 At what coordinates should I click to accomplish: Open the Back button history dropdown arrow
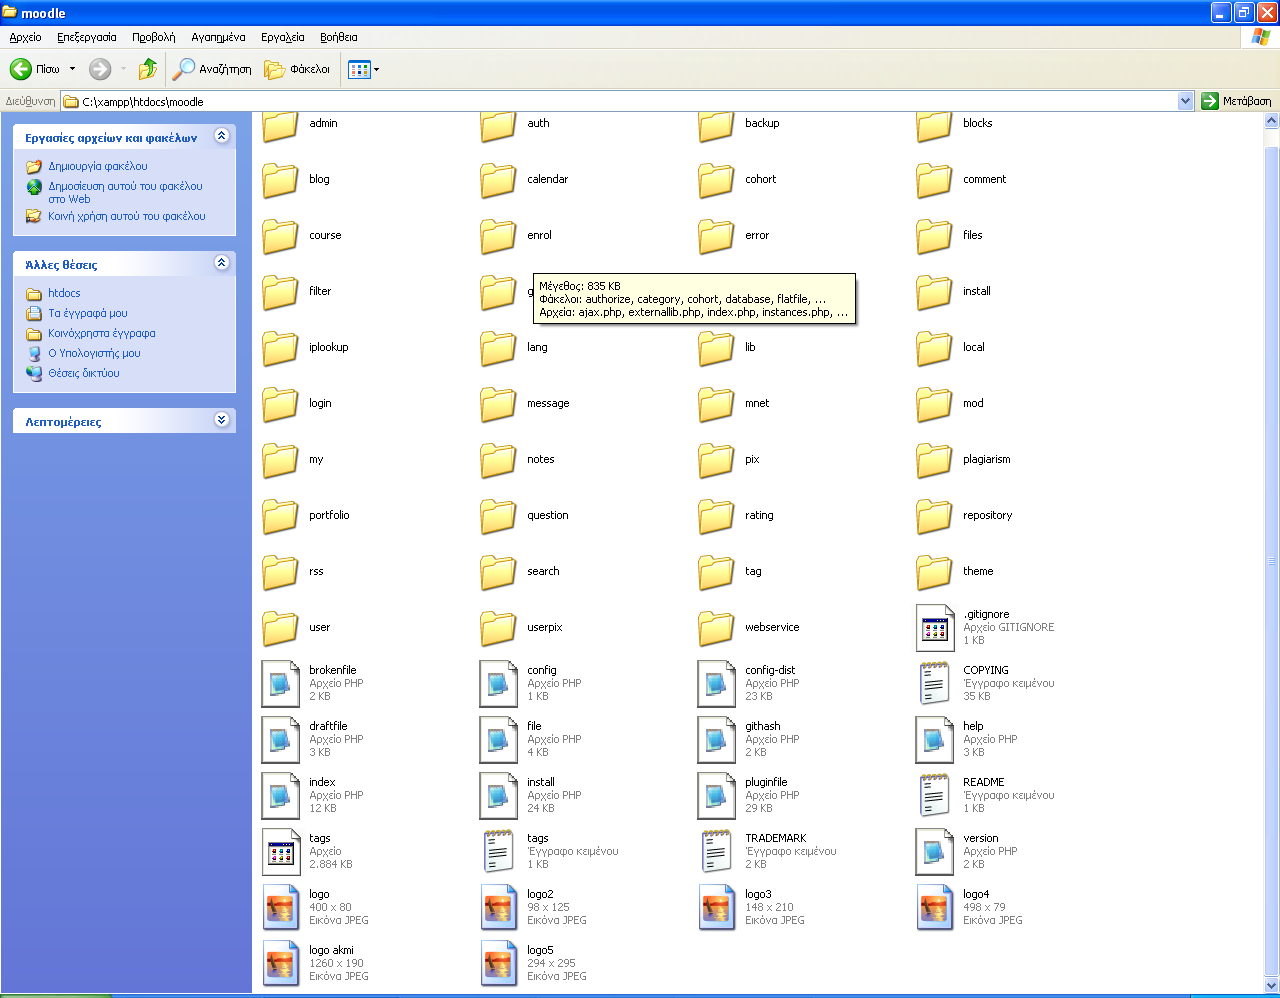72,69
